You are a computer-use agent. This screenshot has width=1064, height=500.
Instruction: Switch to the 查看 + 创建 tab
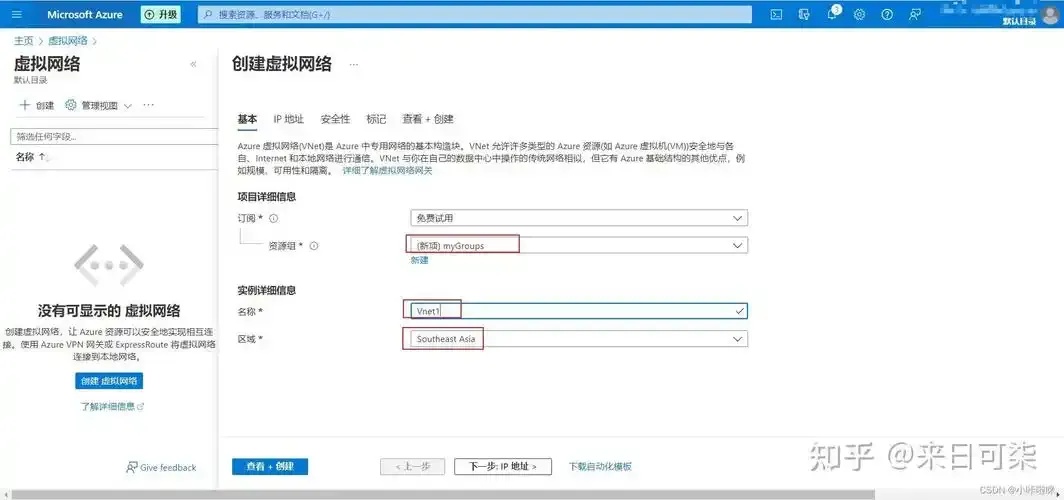tap(428, 119)
